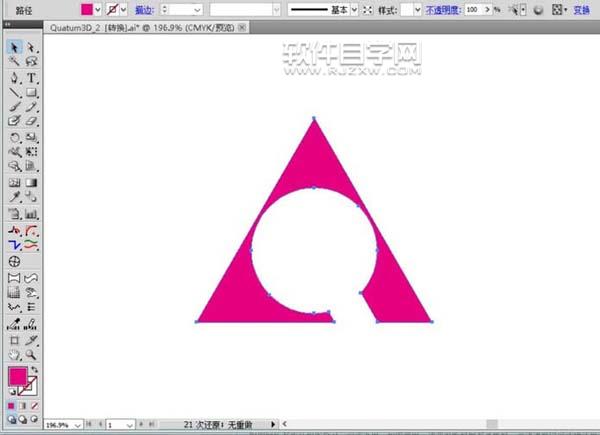Click the 描边 stroke panel link
This screenshot has width=600, height=435.
(144, 10)
